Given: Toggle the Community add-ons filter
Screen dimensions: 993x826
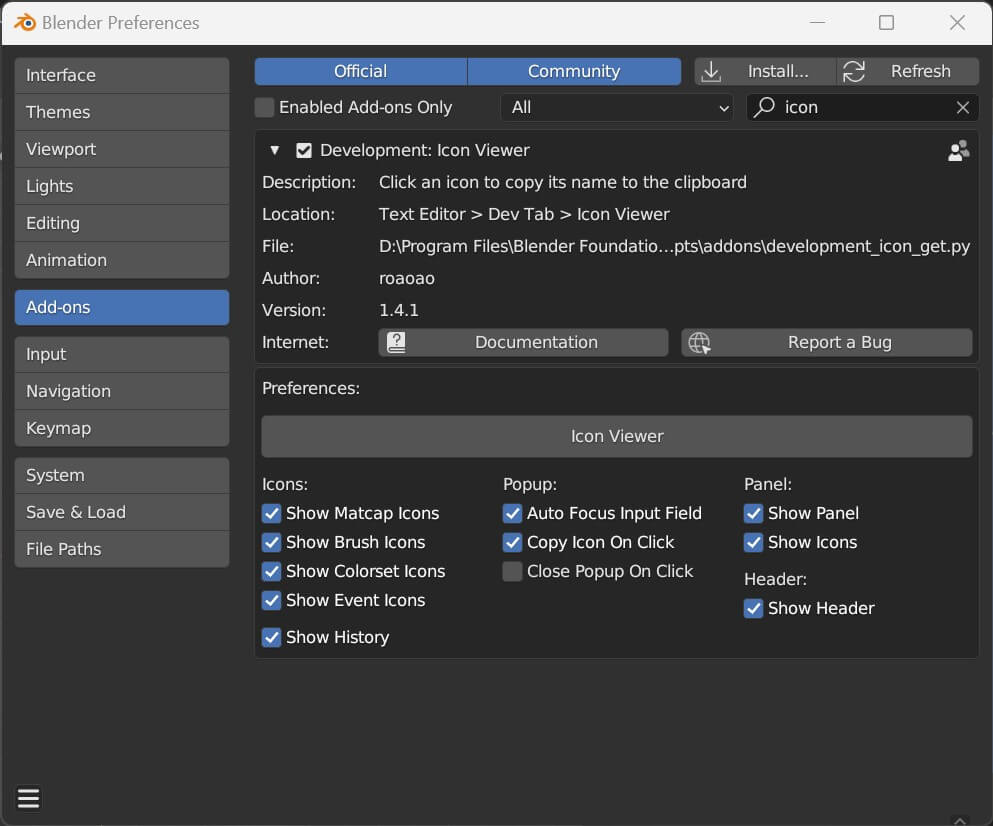Looking at the screenshot, I should (x=574, y=72).
